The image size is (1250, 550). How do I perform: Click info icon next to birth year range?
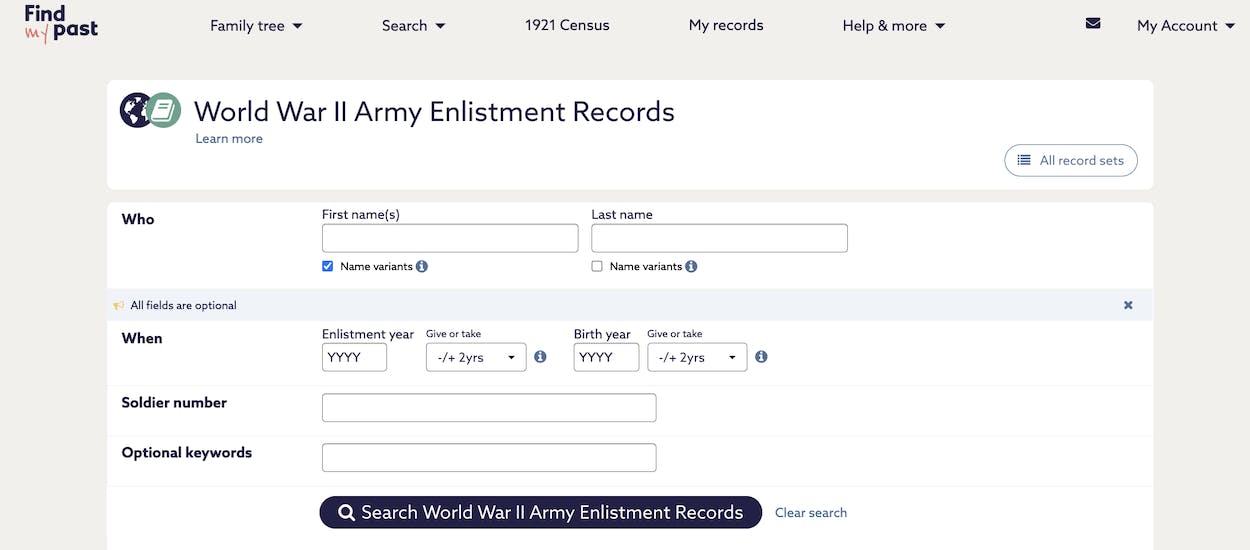[761, 357]
